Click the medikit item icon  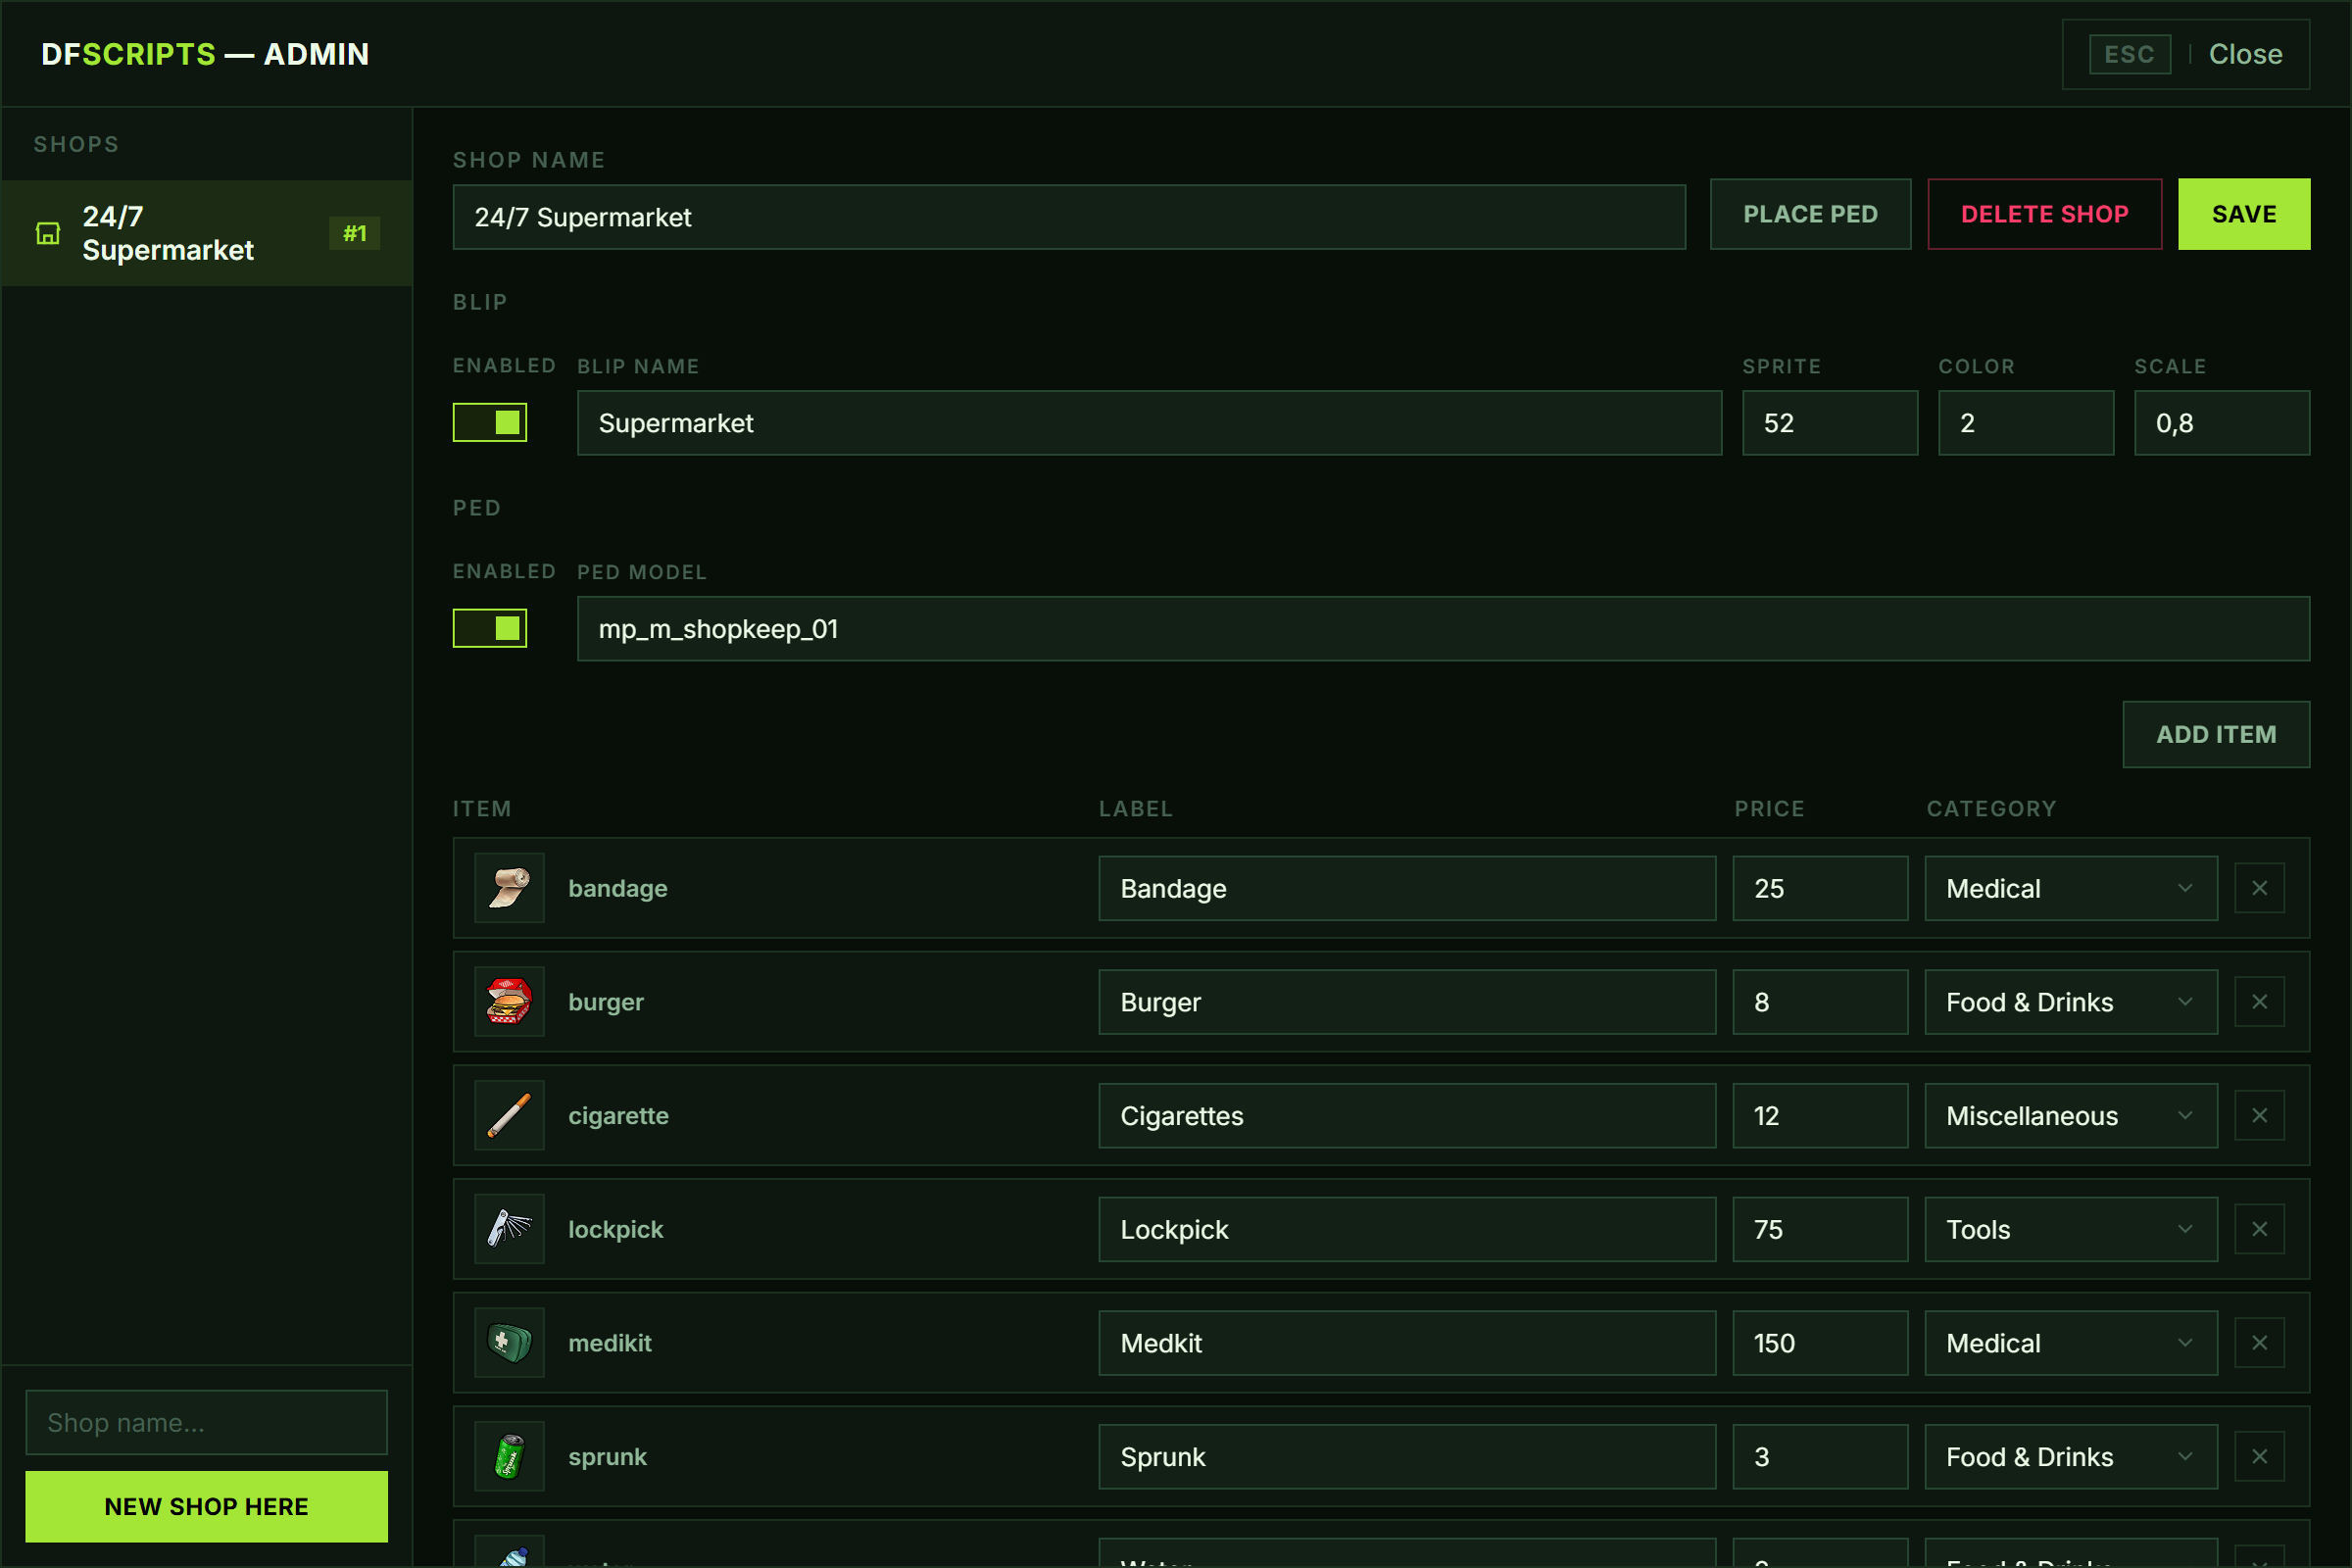[x=509, y=1342]
